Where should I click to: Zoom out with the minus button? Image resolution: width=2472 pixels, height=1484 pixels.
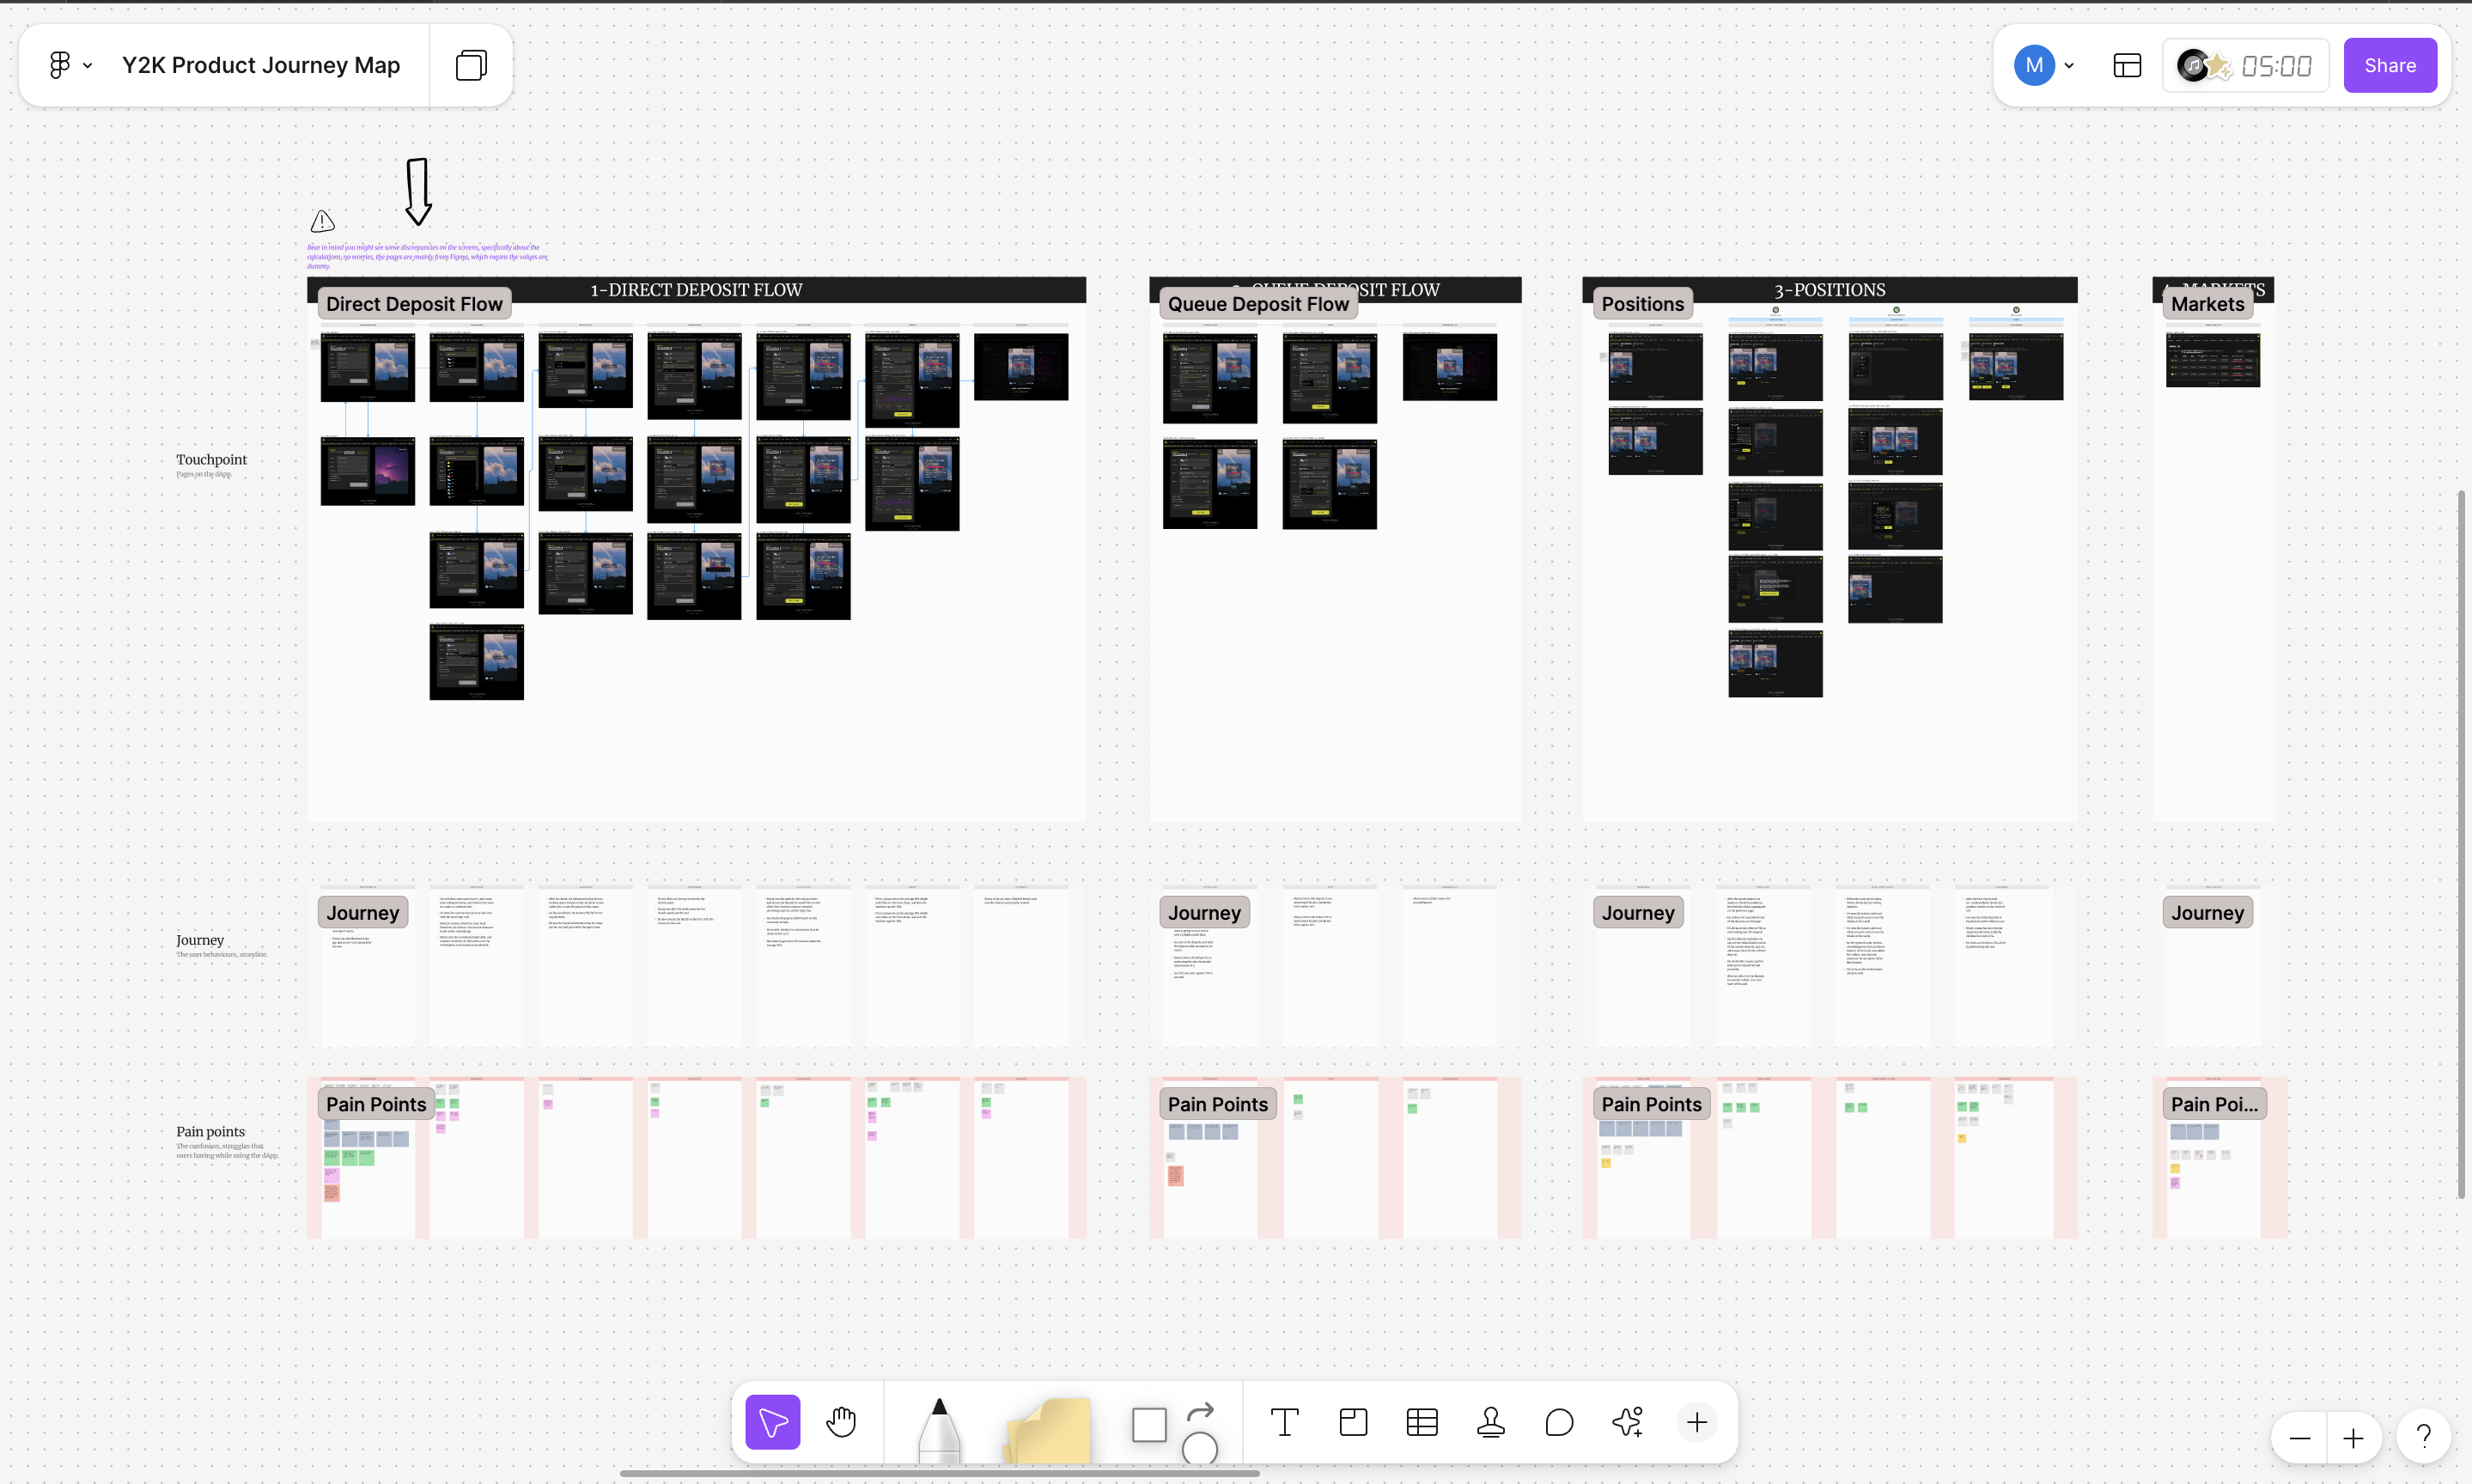(2299, 1438)
